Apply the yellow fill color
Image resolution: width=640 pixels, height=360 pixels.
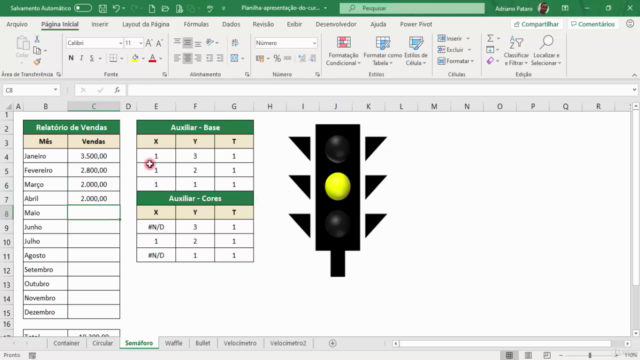point(135,58)
